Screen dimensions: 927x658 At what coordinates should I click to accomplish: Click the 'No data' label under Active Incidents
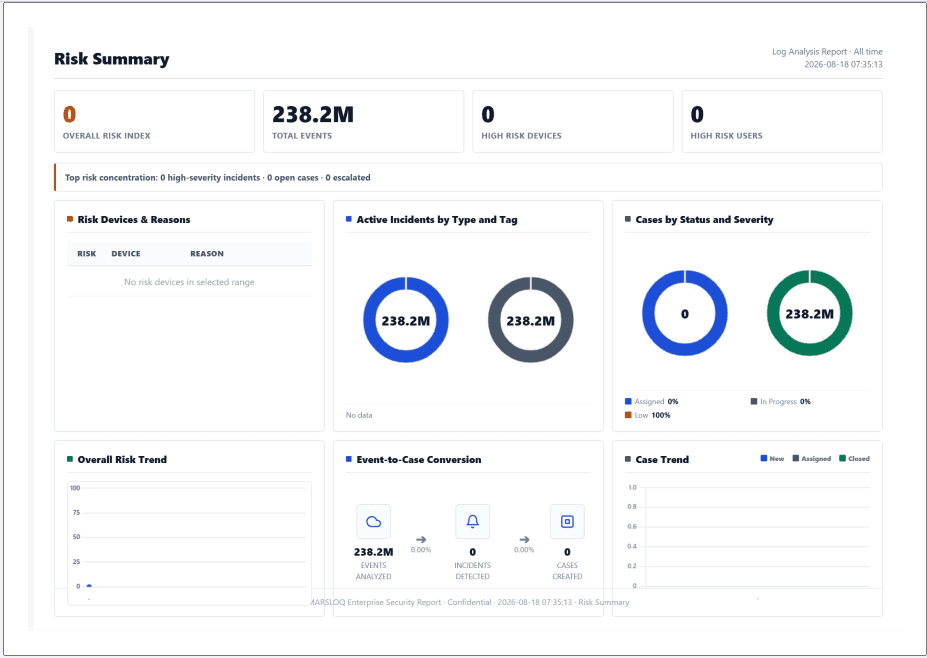coord(359,415)
